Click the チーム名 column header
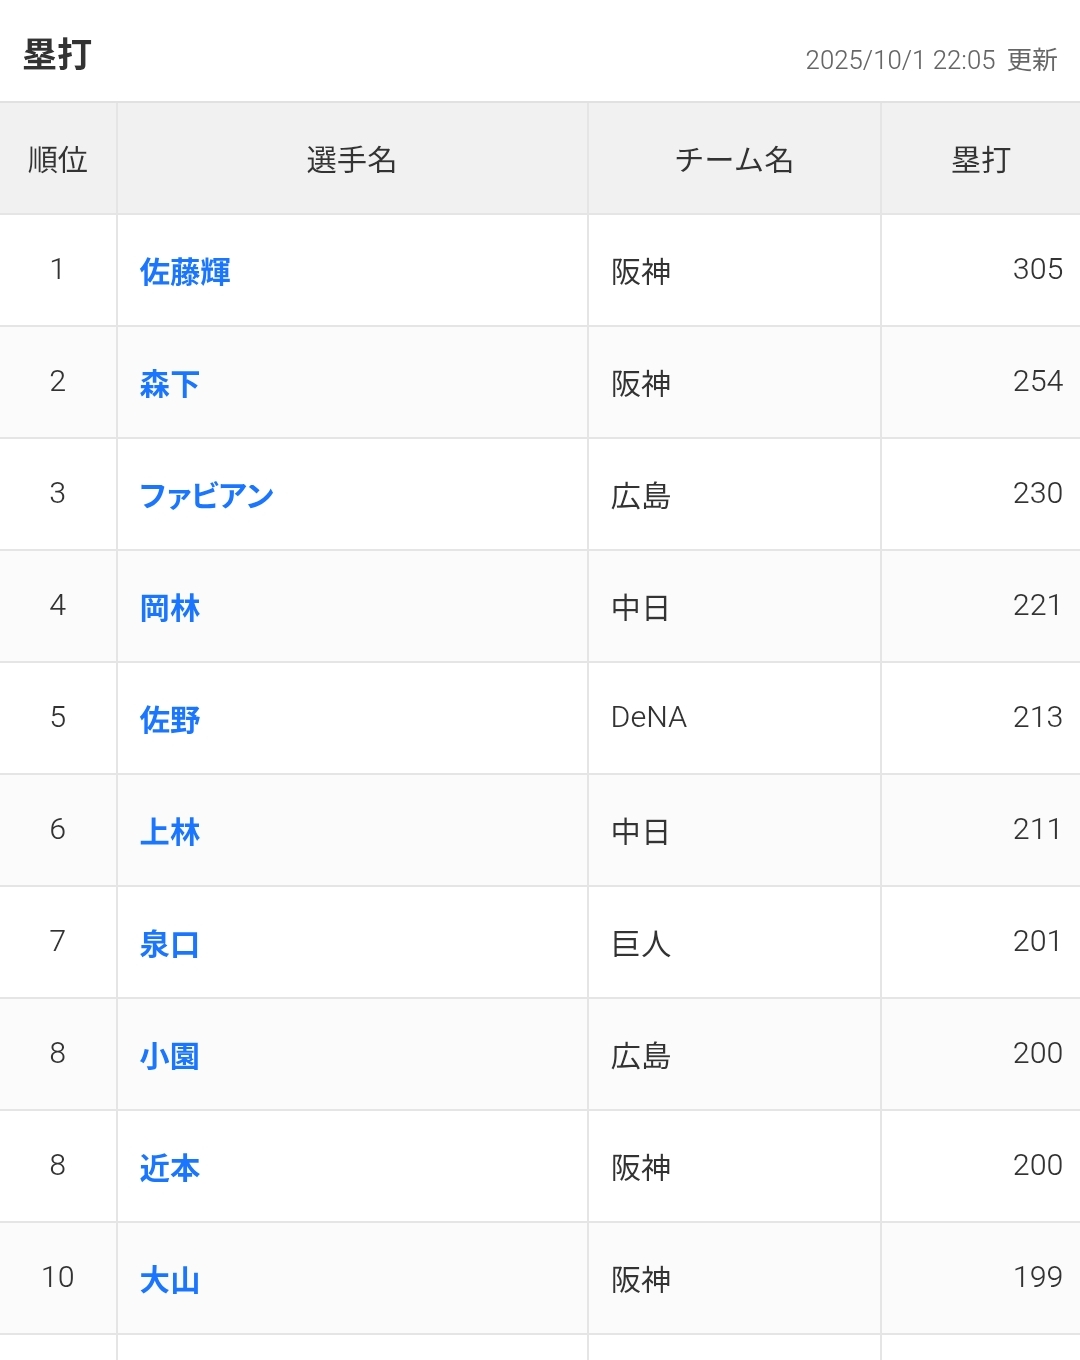1080x1360 pixels. (734, 160)
